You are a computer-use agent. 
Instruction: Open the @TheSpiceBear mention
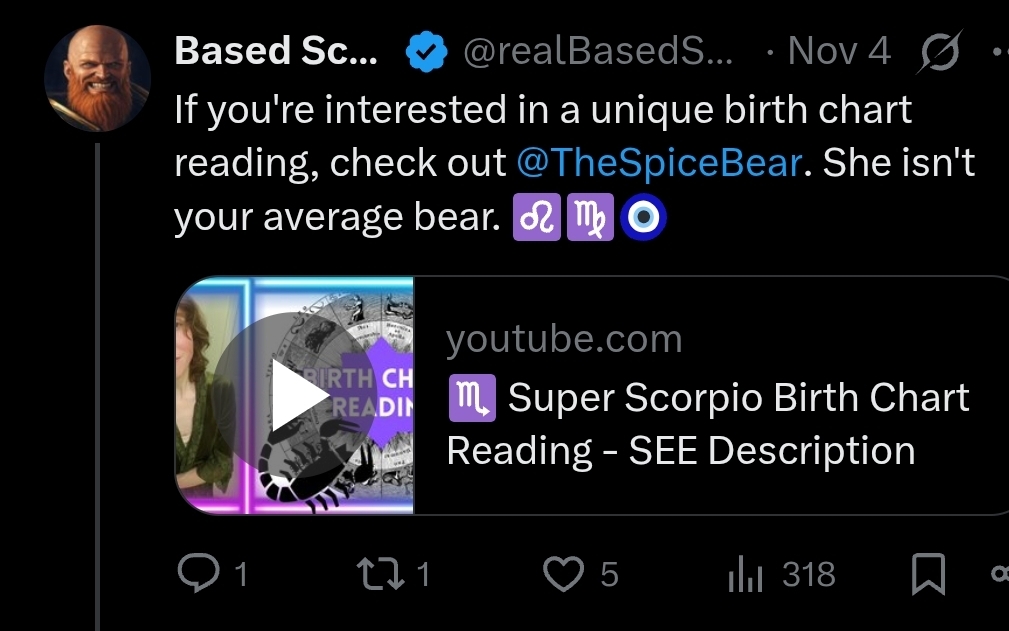pyautogui.click(x=659, y=164)
